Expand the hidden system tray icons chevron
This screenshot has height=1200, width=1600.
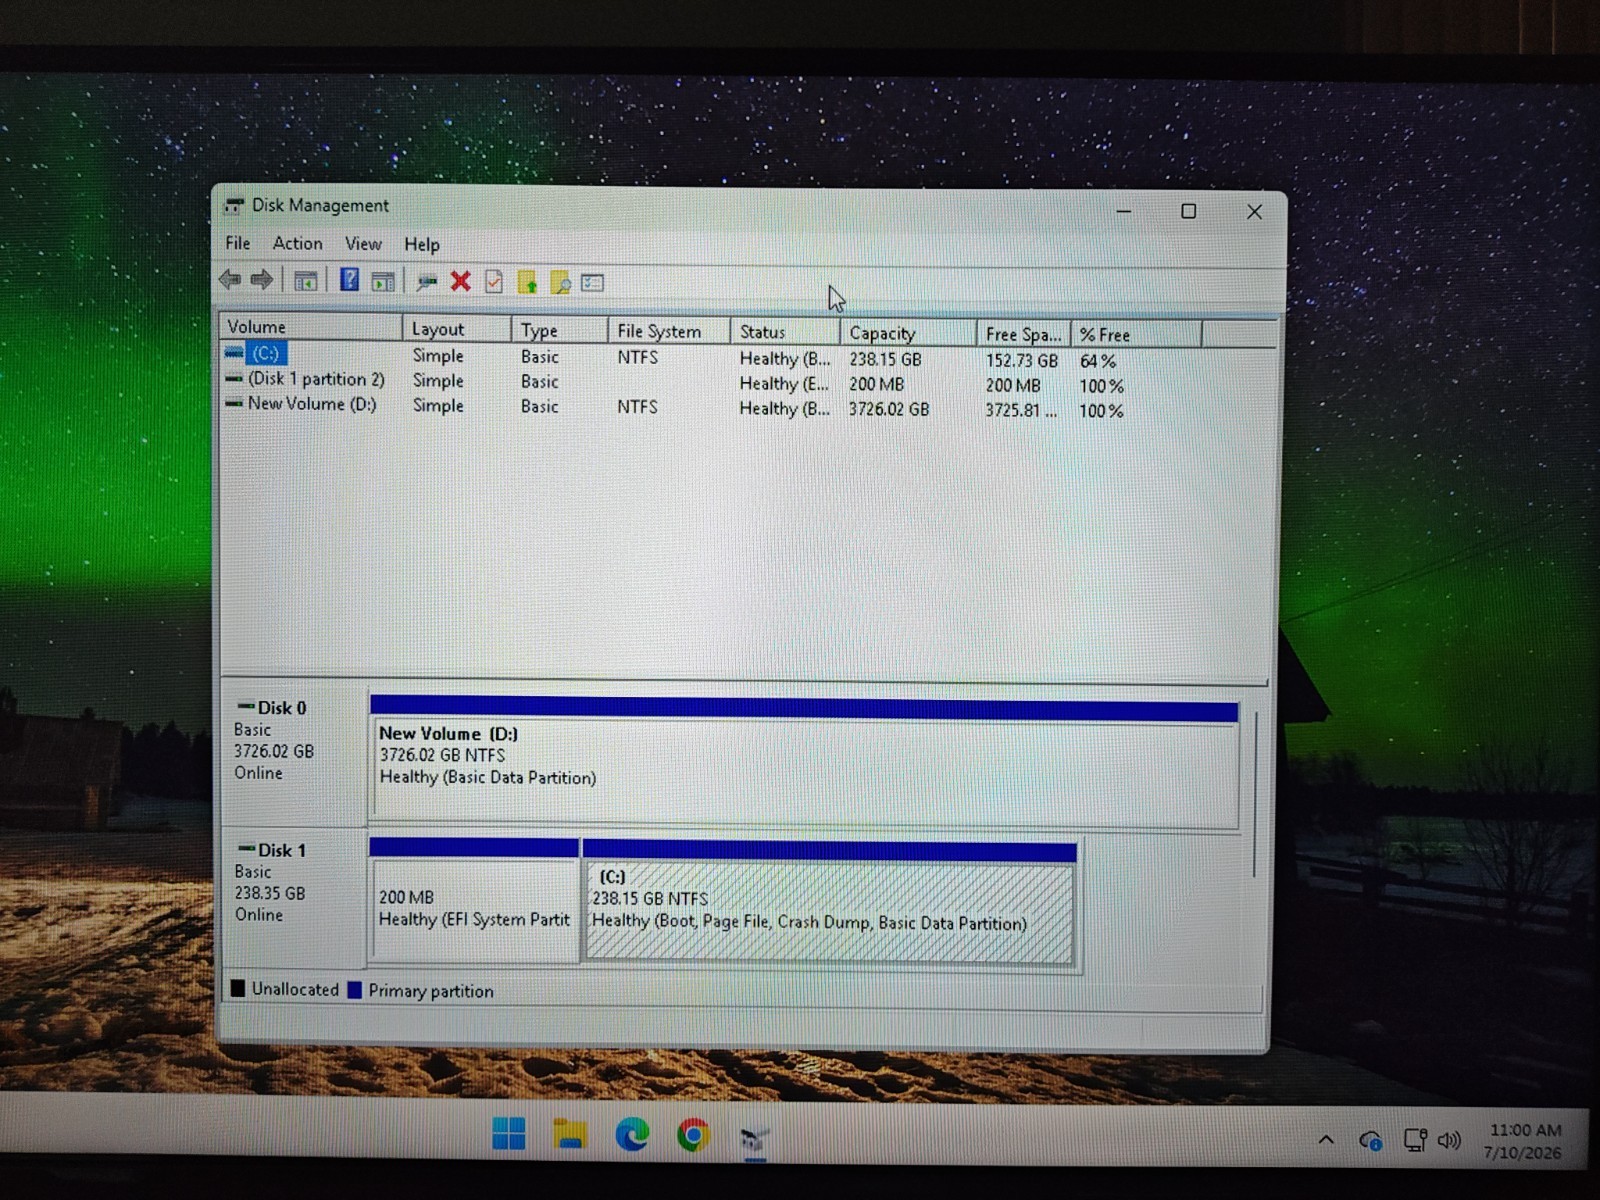(x=1326, y=1139)
